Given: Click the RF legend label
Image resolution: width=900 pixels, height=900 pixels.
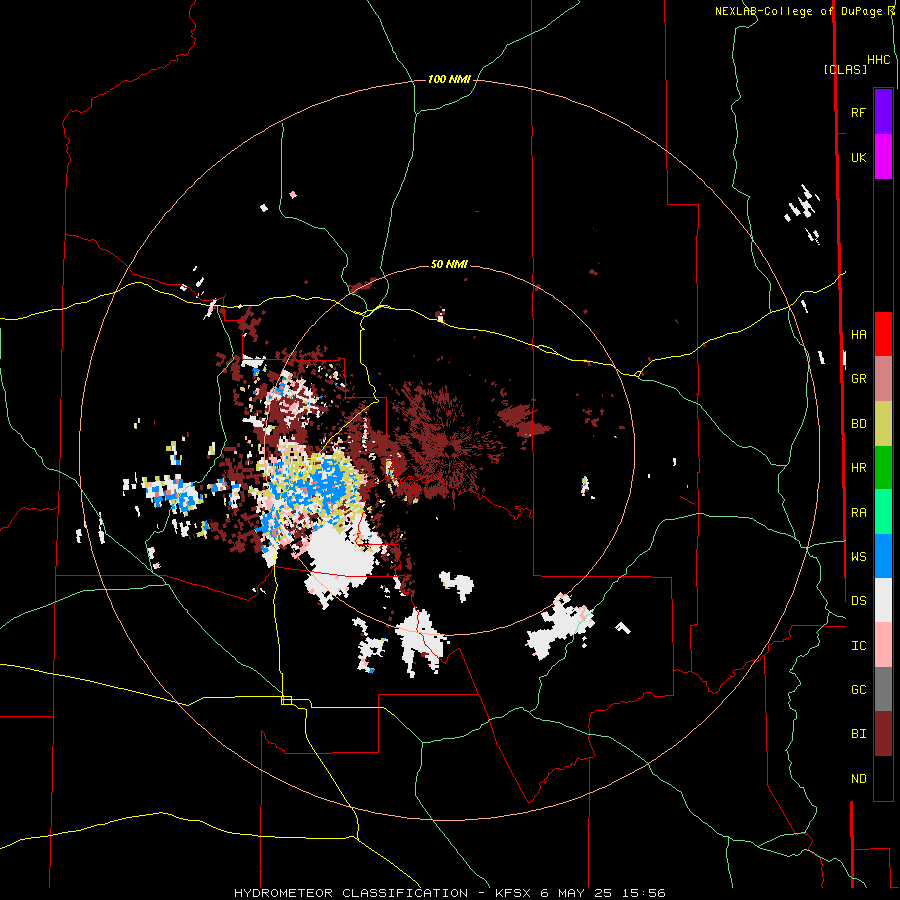Looking at the screenshot, I should (858, 112).
